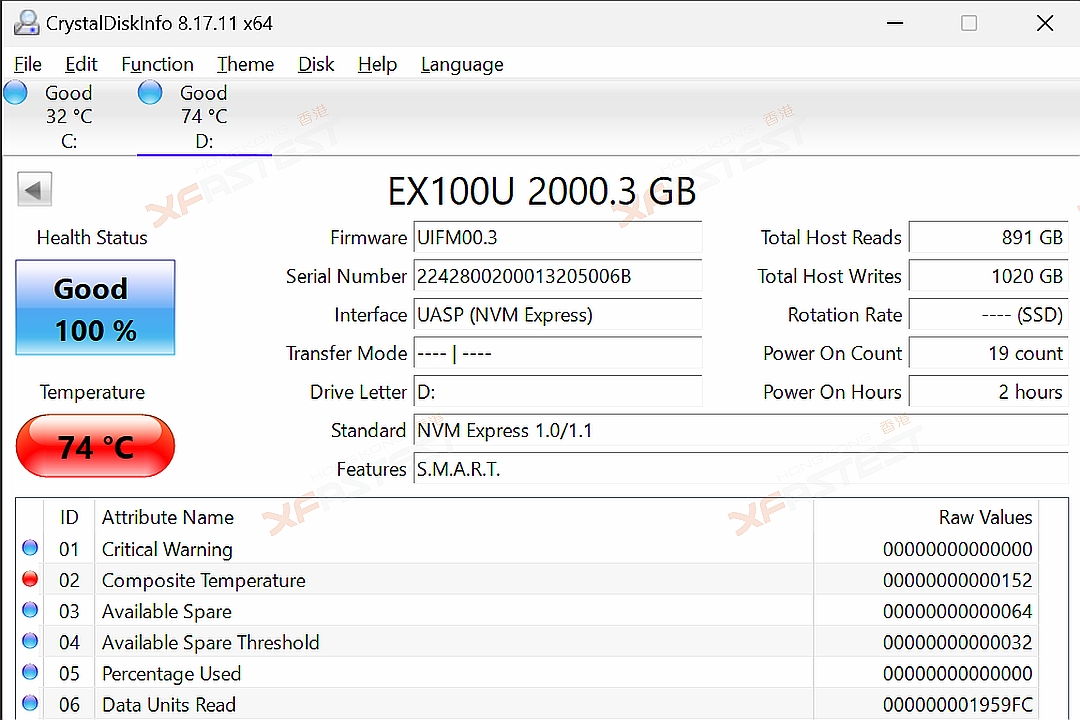The width and height of the screenshot is (1080, 720).
Task: Click the Rotation Rate value ---- (SSD)
Action: click(x=988, y=315)
